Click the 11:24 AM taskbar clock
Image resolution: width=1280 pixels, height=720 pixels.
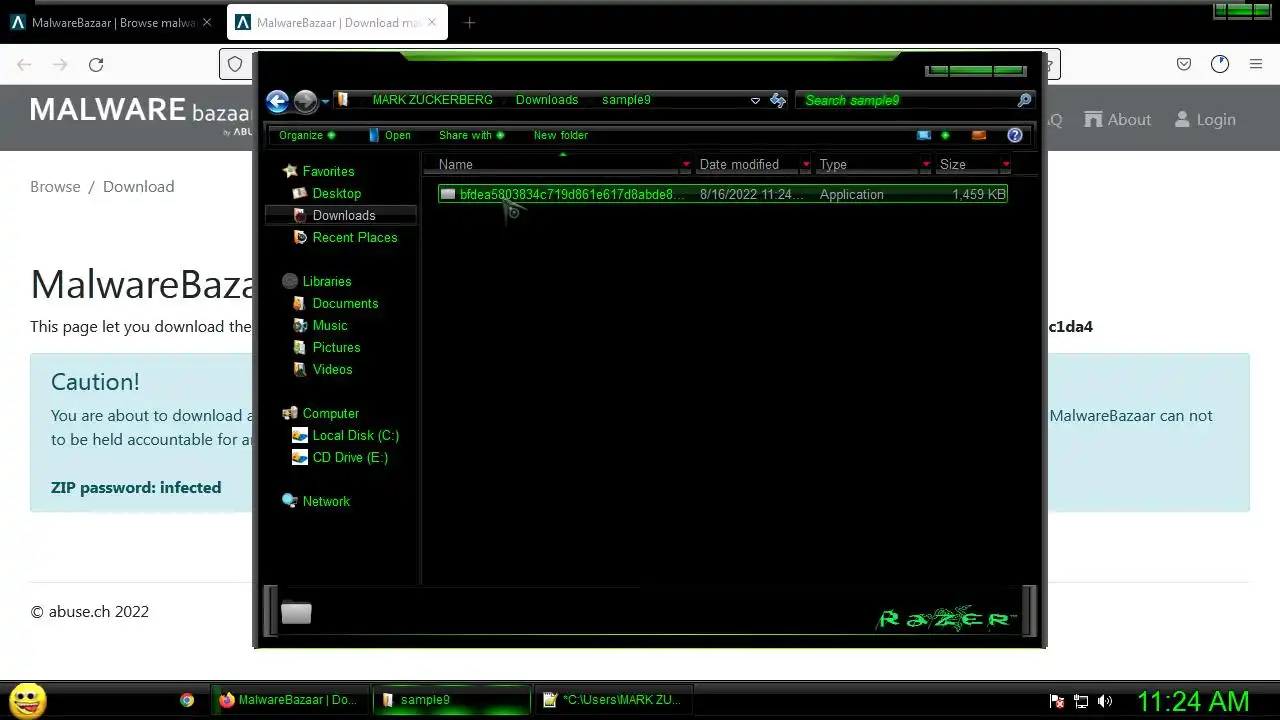pyautogui.click(x=1193, y=701)
